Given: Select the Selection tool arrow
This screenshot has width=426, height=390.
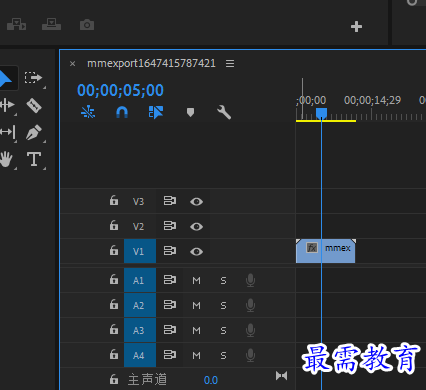Looking at the screenshot, I should coord(5,79).
